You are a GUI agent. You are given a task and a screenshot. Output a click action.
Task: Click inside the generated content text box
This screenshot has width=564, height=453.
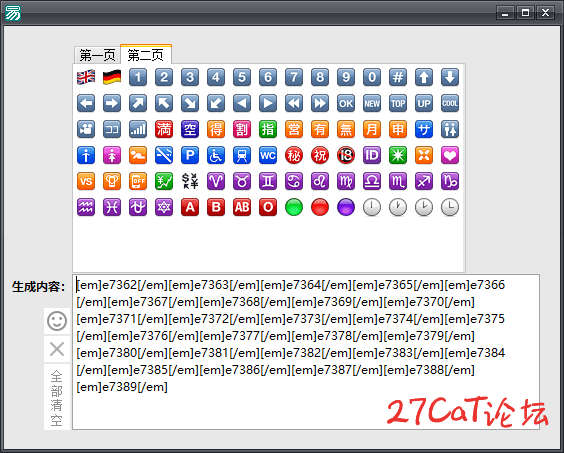pyautogui.click(x=306, y=352)
